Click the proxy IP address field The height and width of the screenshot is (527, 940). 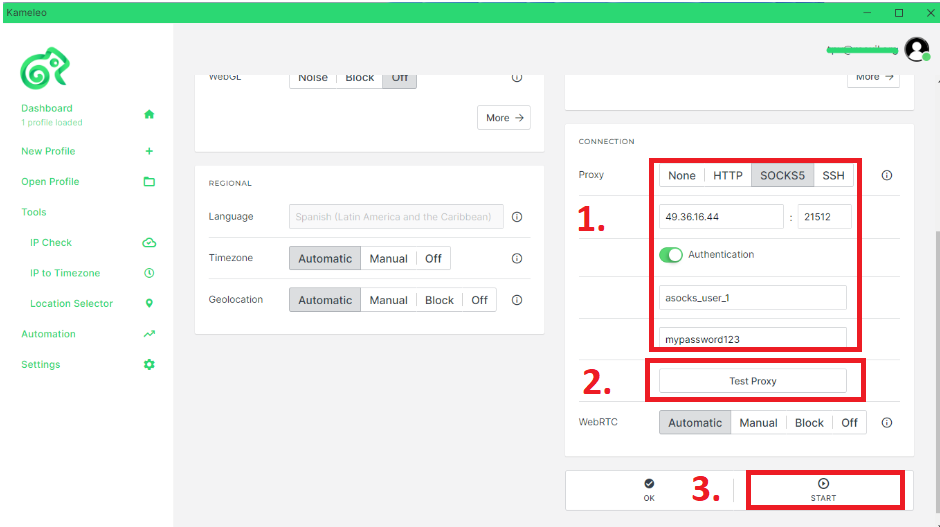coord(721,216)
